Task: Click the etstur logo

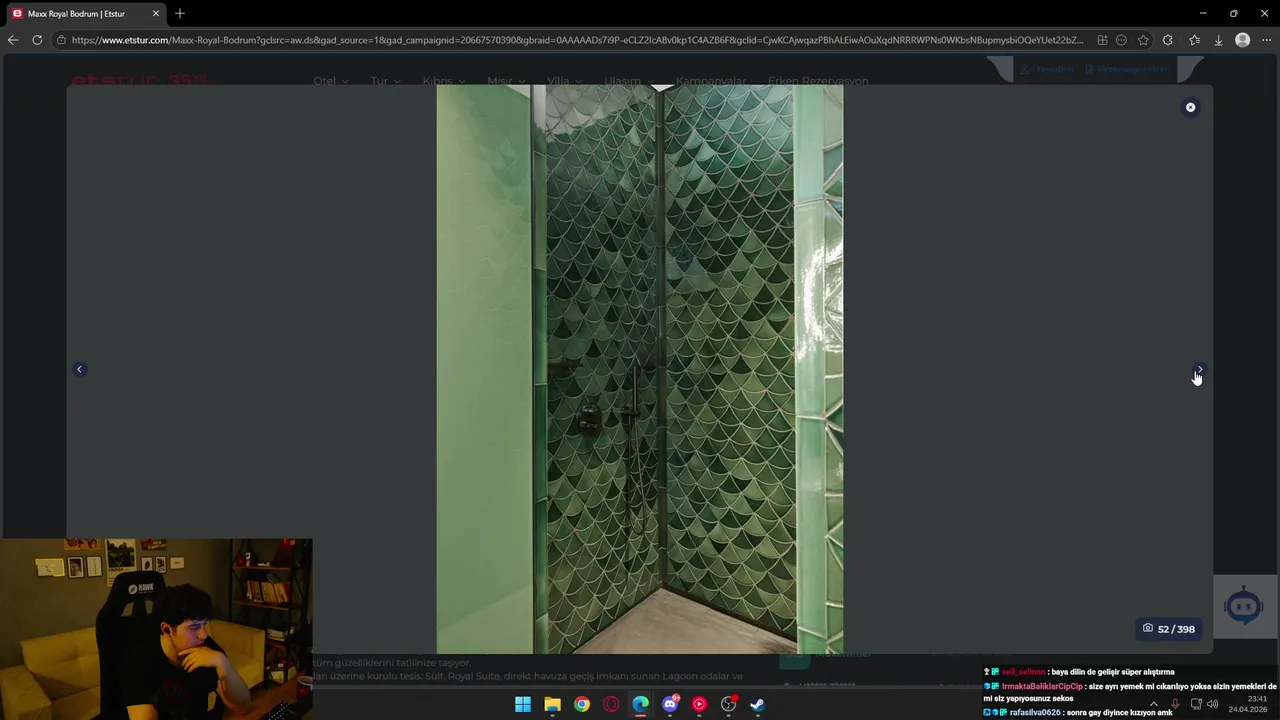Action: (x=139, y=79)
